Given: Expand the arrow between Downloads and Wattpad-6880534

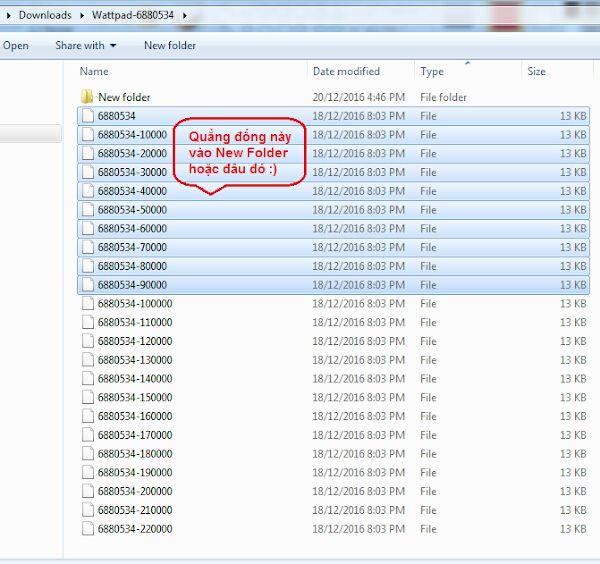Looking at the screenshot, I should (x=81, y=15).
